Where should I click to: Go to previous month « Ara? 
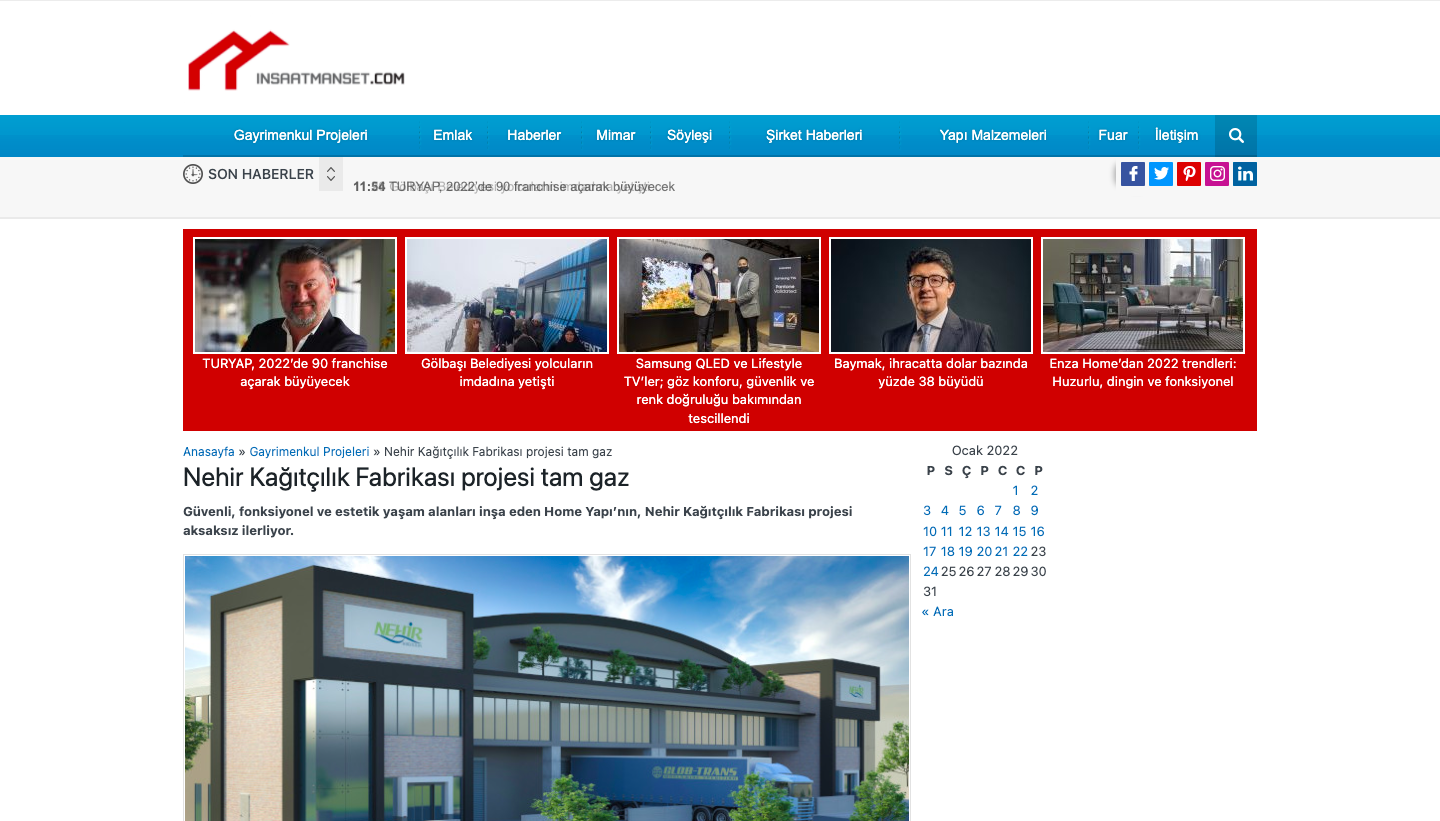click(938, 612)
